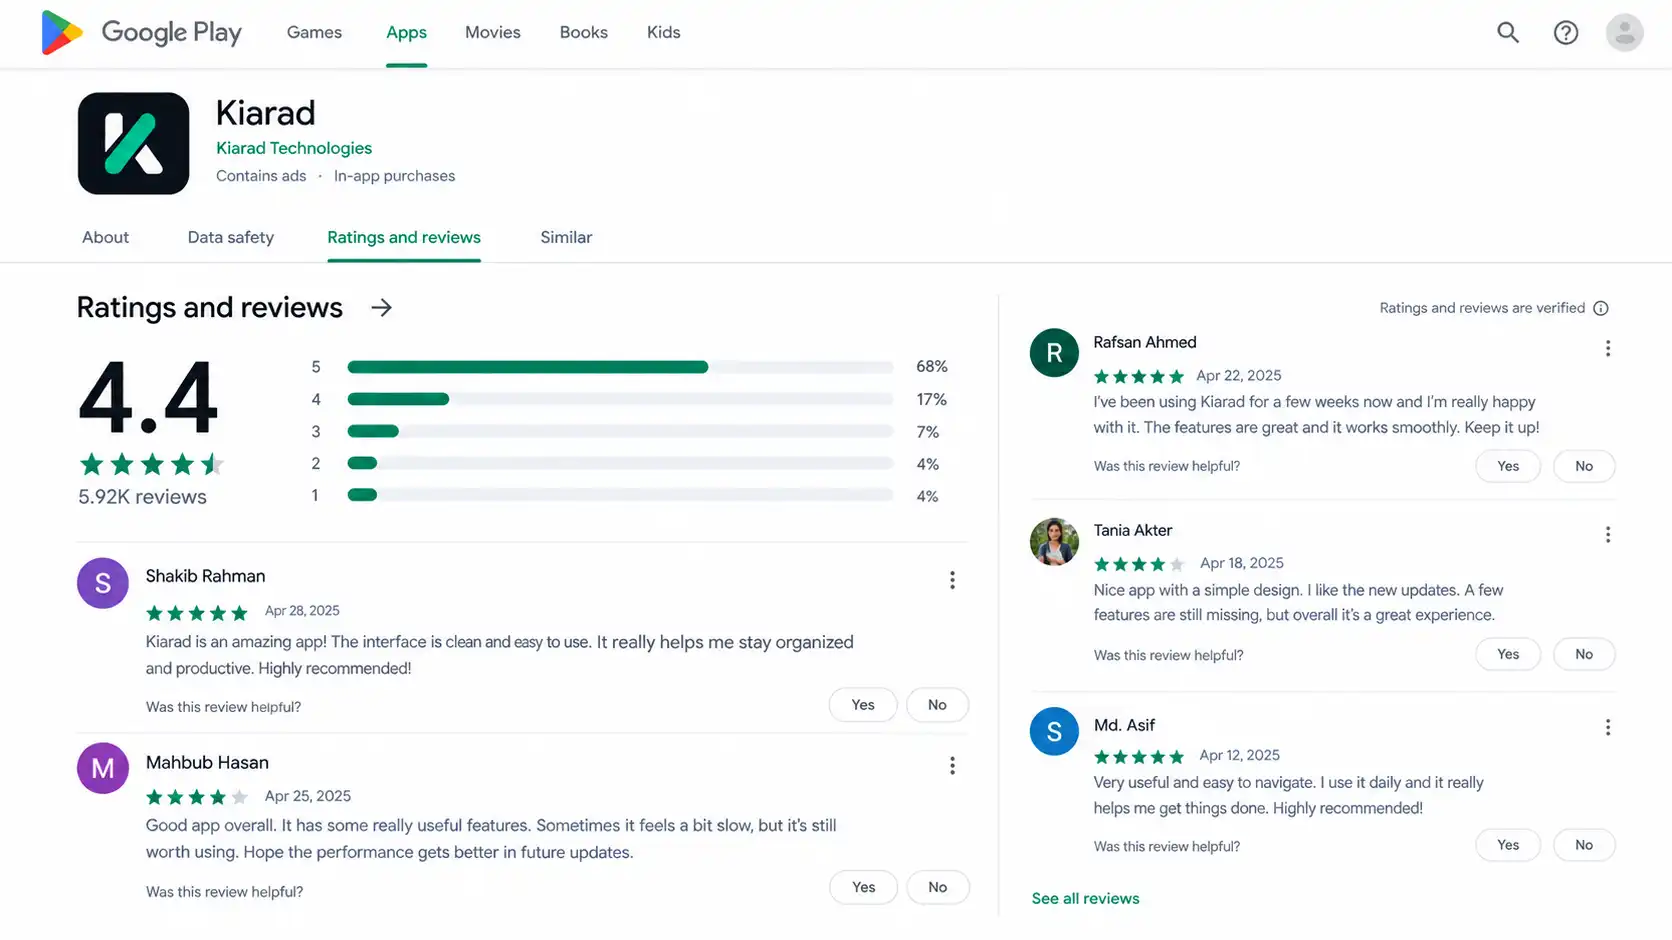Open more options for Mahbub Hasan's review
This screenshot has width=1672, height=940.
pos(952,765)
